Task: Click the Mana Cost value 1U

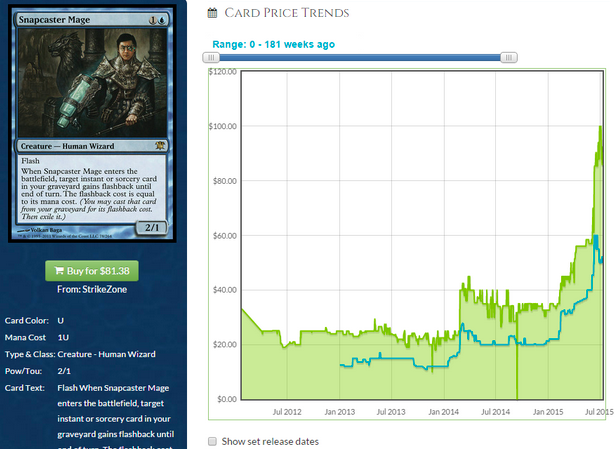Action: (x=63, y=338)
